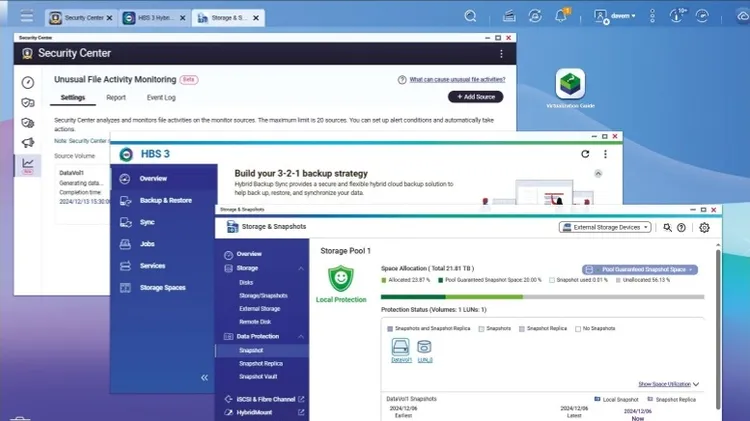Close the HBS 3 taskbar tab
Viewport: 750px width, 421px height.
coord(183,18)
